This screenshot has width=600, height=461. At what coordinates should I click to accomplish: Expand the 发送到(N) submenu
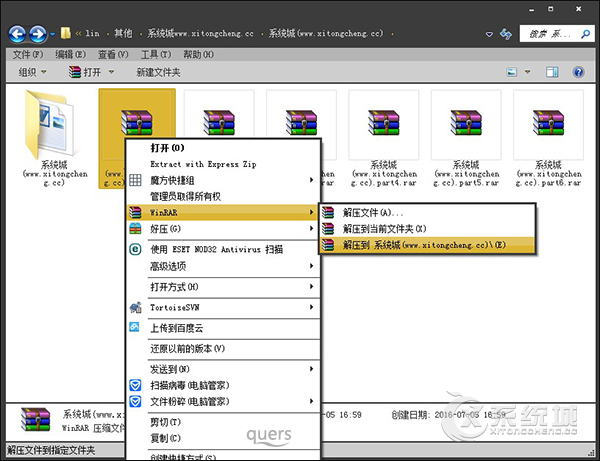coord(223,369)
